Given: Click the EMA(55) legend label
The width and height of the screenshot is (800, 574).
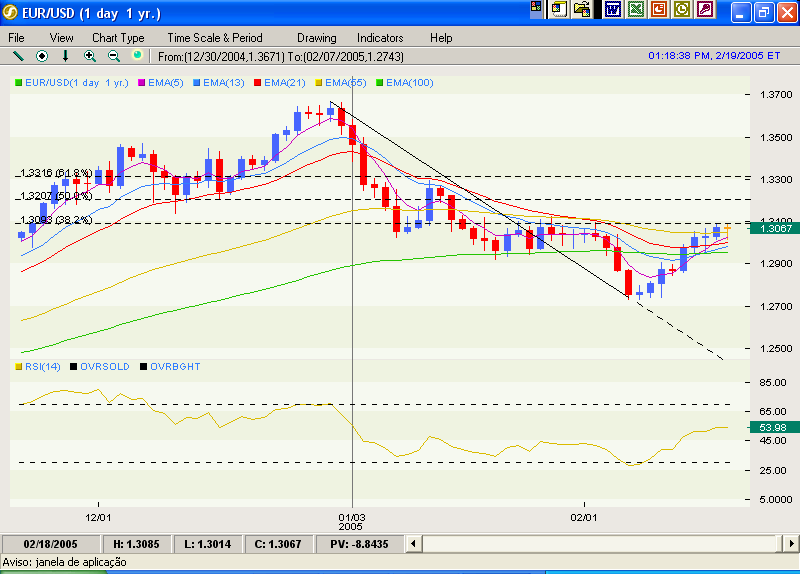Looking at the screenshot, I should coord(345,83).
